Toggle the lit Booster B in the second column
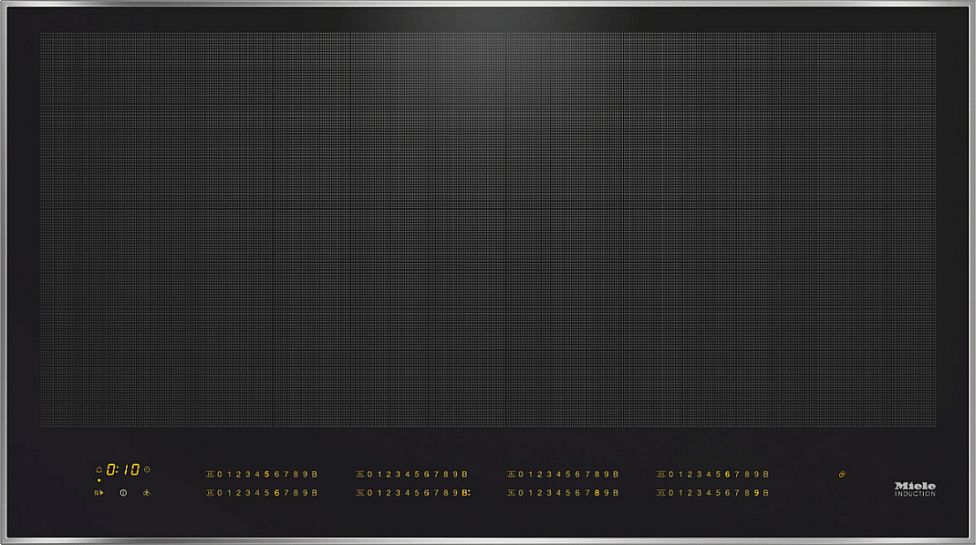Viewport: 976px width, 545px height. 465,493
